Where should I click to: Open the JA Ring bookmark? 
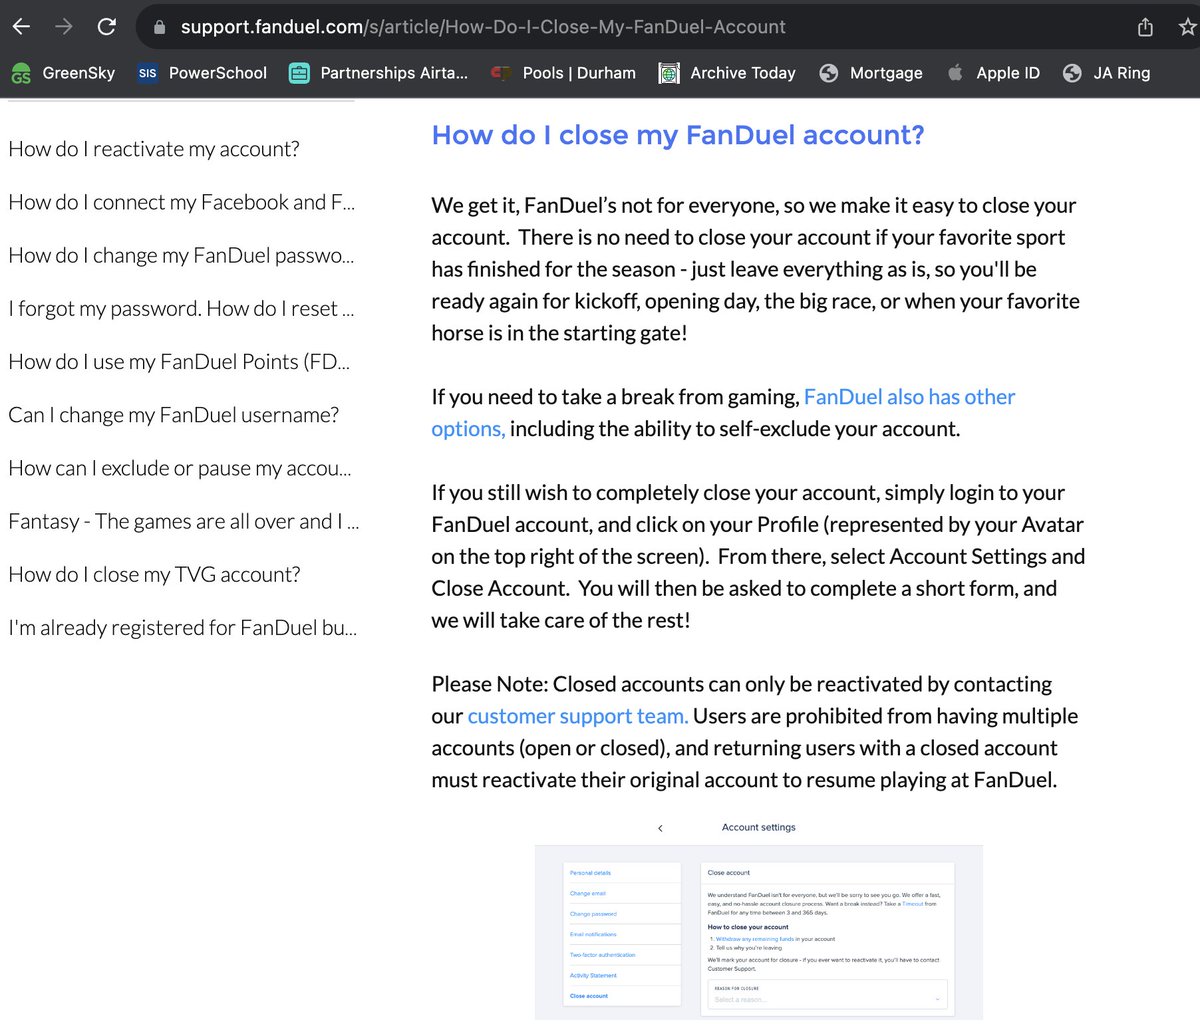[x=1106, y=73]
